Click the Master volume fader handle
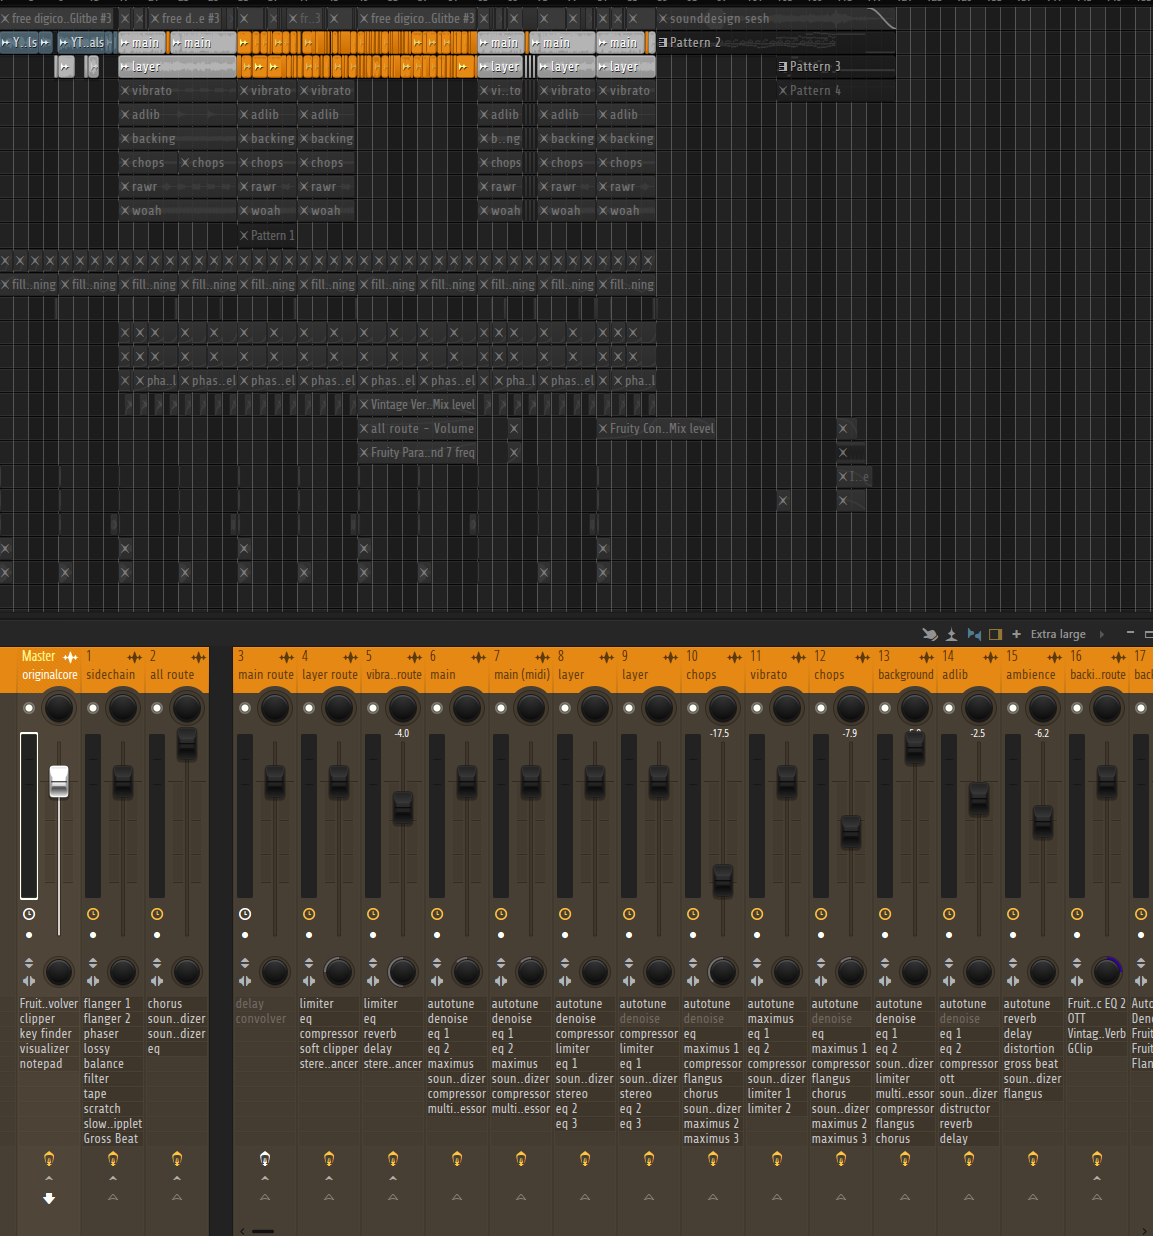The height and width of the screenshot is (1236, 1153). 59,781
